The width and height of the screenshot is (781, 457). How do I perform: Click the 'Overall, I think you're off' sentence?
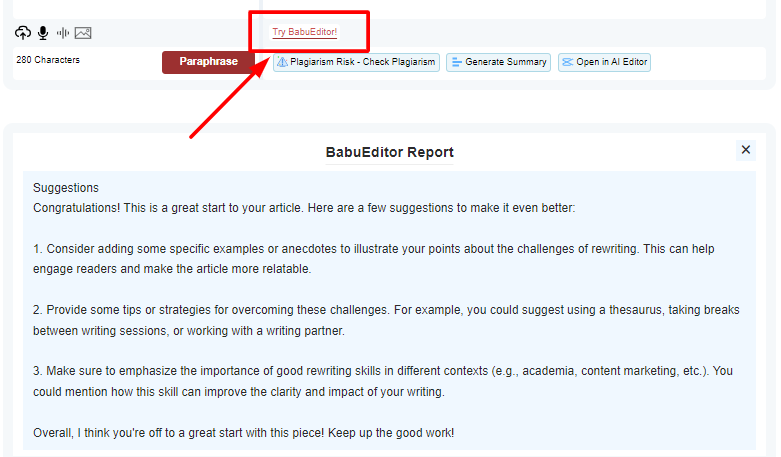[244, 433]
